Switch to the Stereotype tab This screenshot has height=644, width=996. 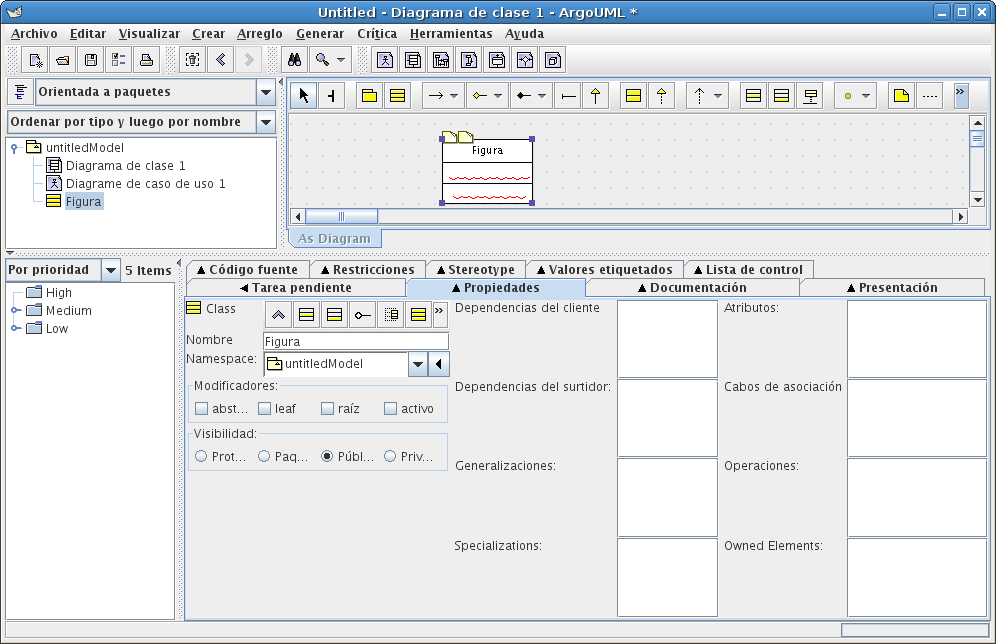tap(476, 270)
